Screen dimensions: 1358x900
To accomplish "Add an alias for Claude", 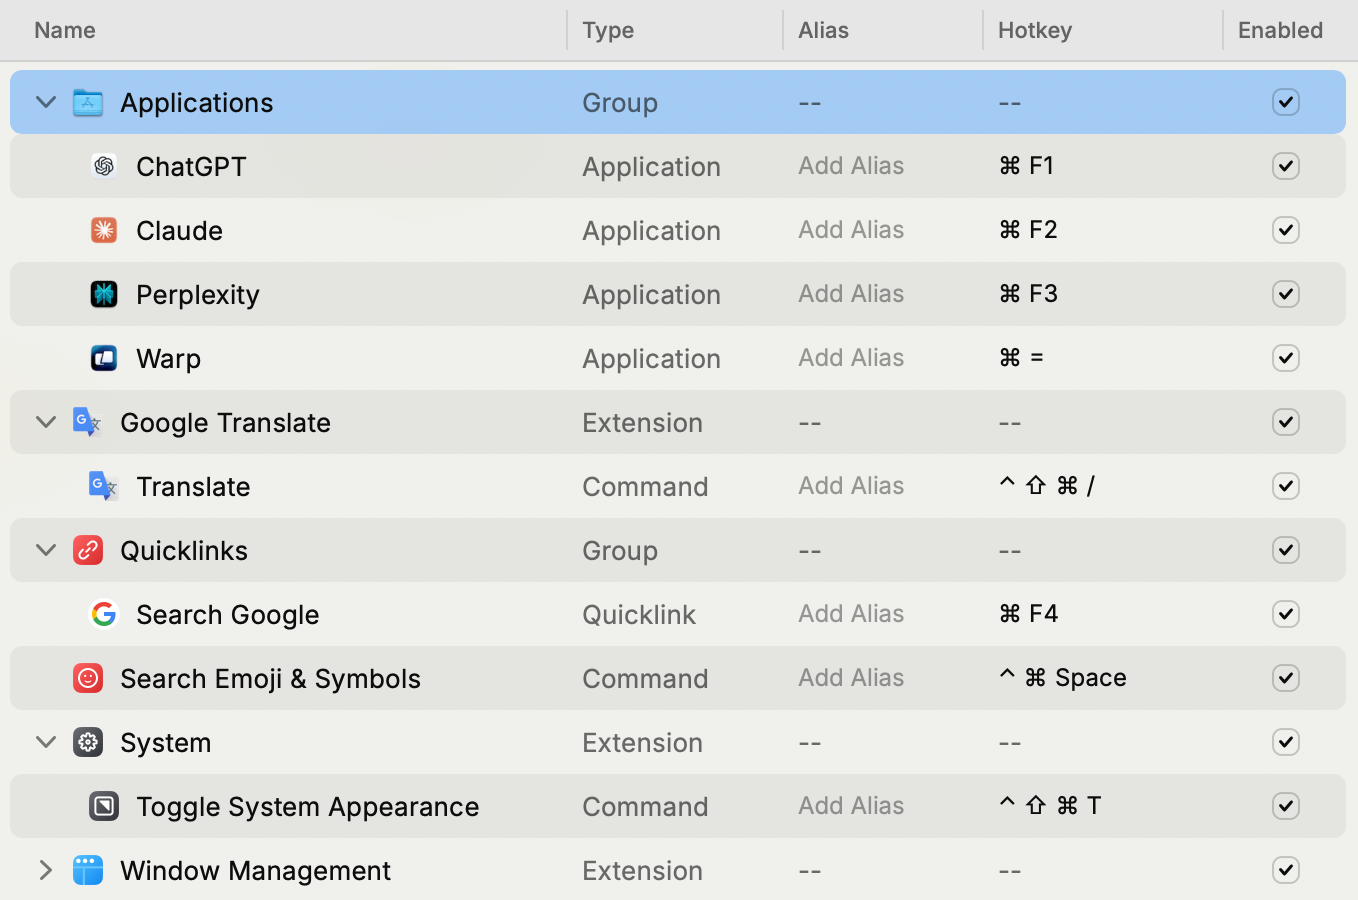I will (851, 230).
